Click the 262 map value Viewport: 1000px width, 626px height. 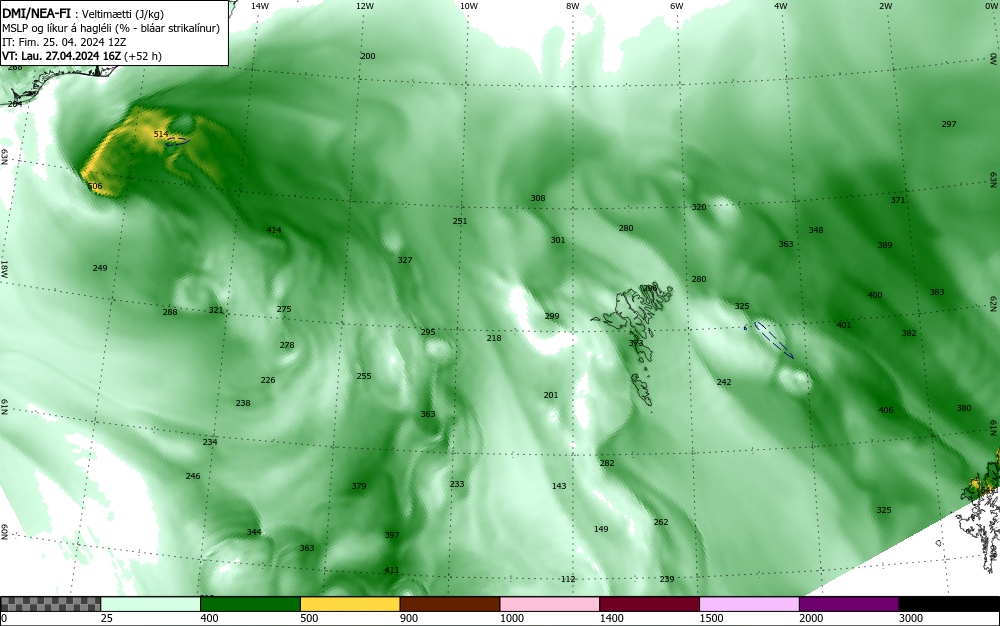click(x=661, y=522)
